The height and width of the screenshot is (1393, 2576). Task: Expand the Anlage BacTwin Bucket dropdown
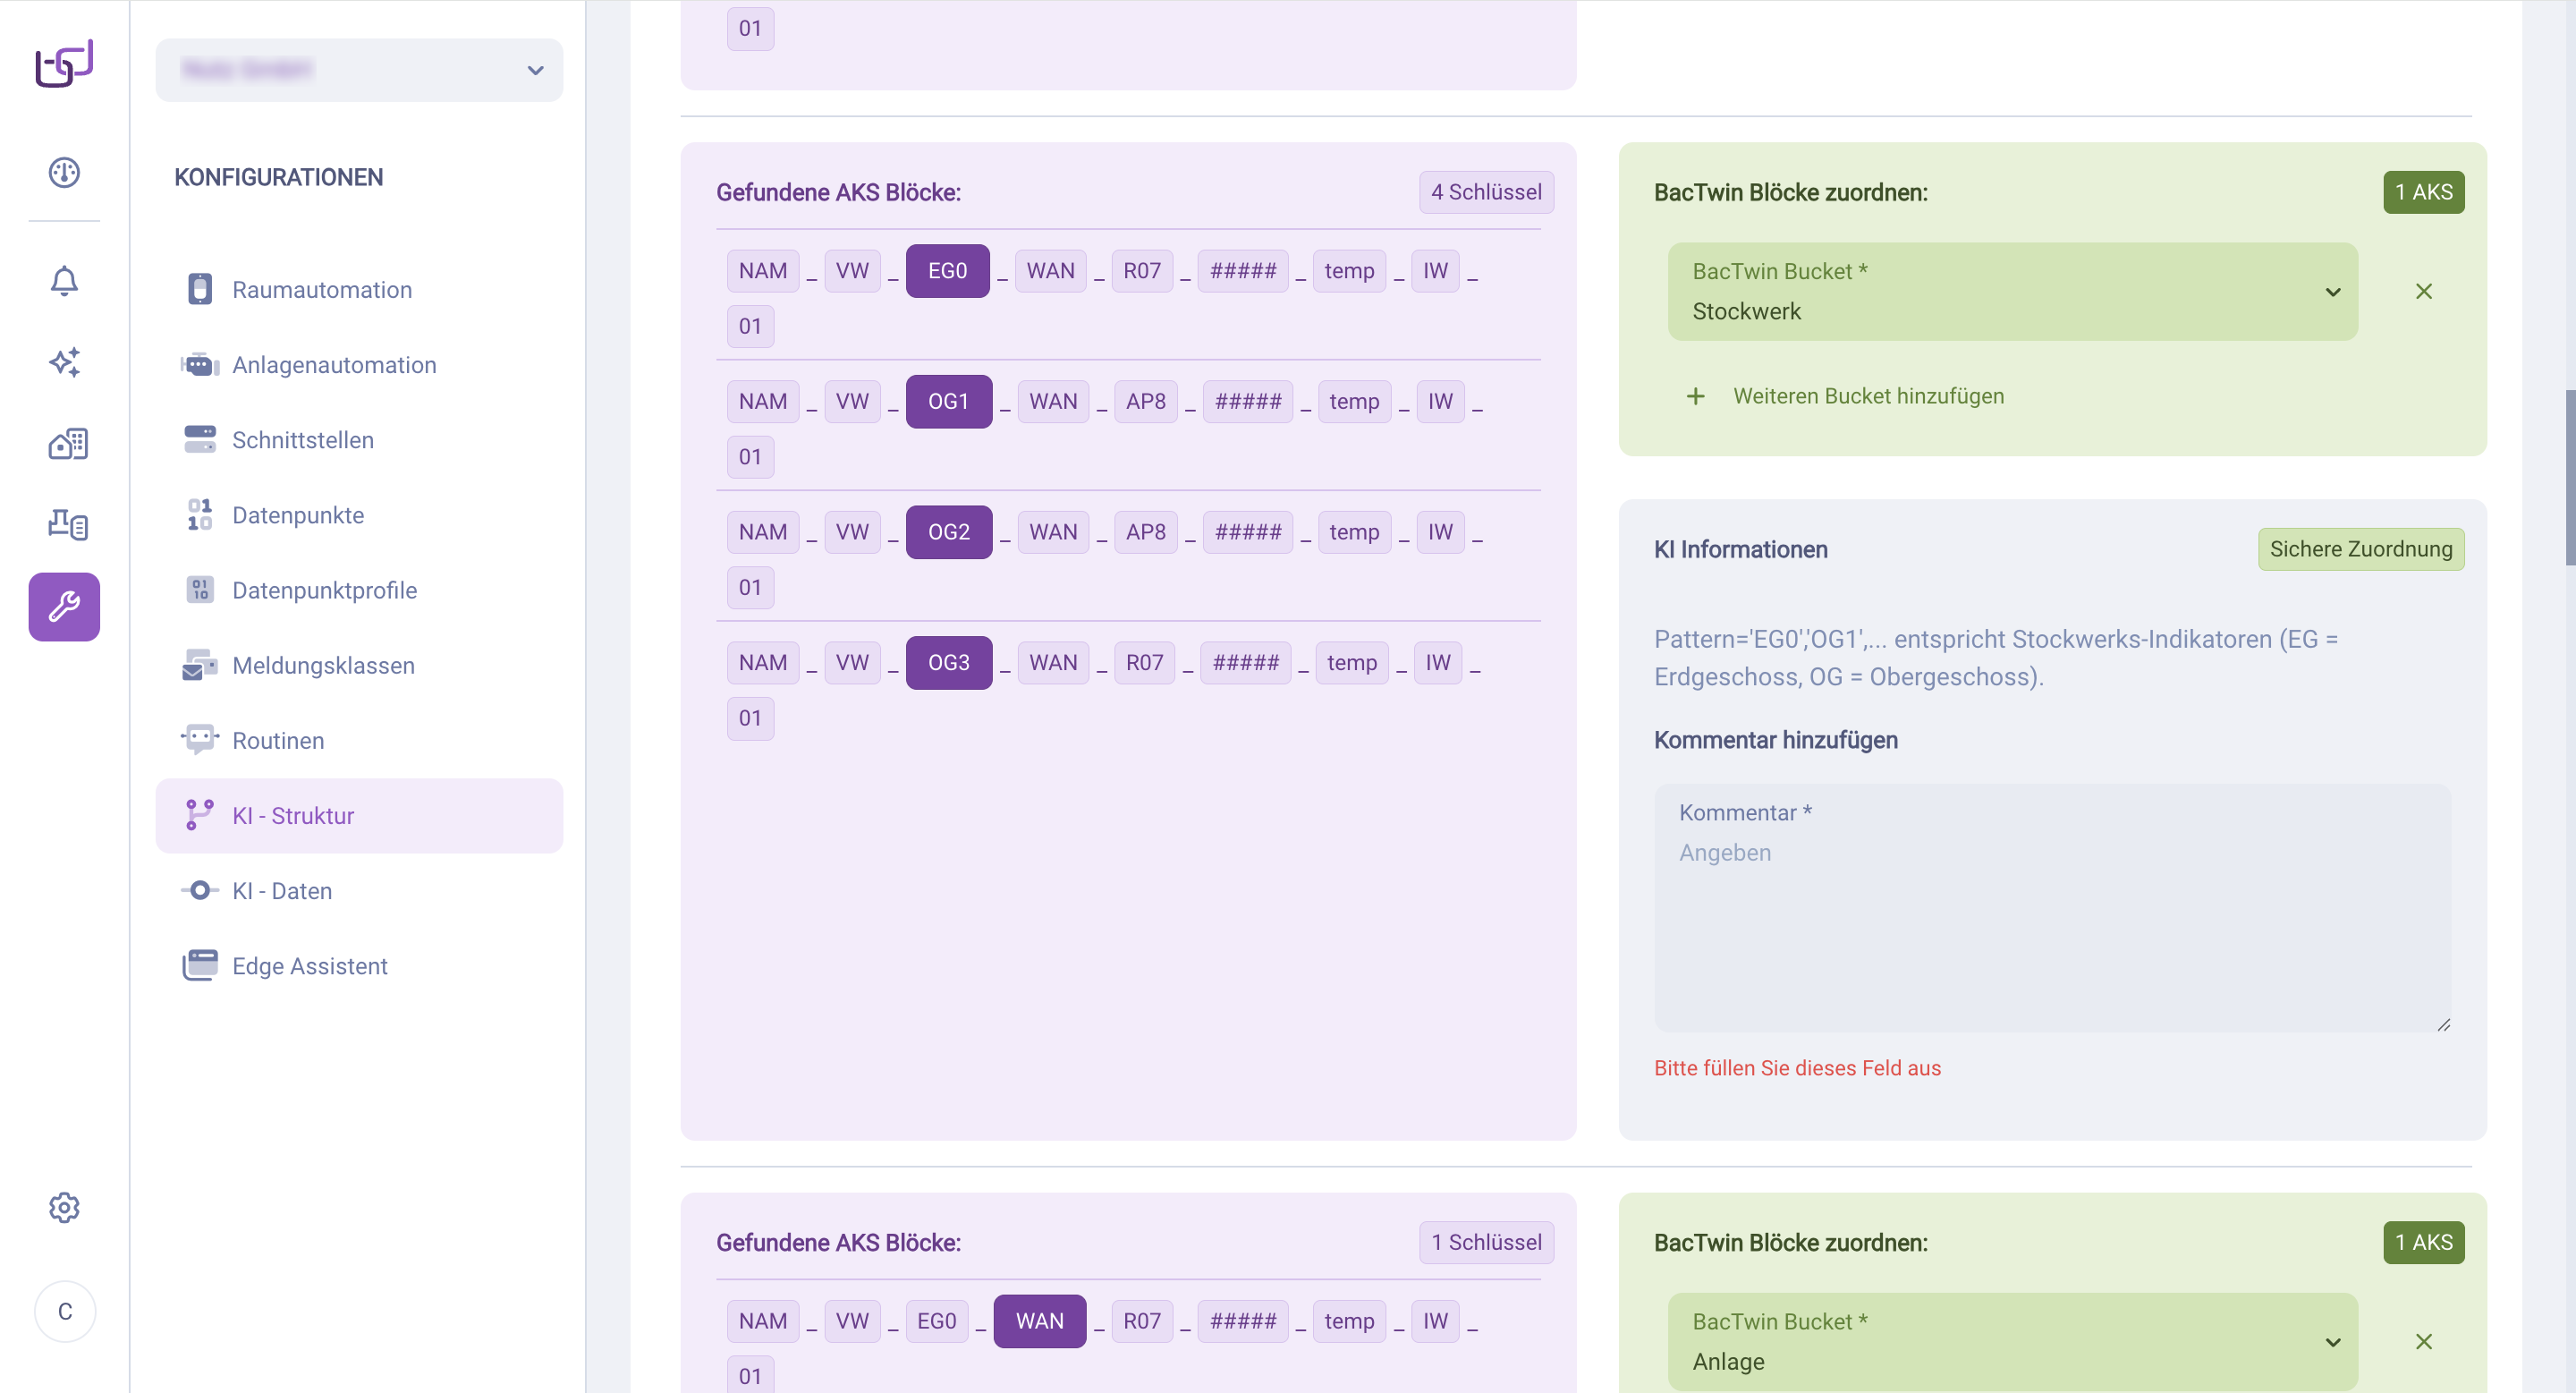[2012, 1341]
